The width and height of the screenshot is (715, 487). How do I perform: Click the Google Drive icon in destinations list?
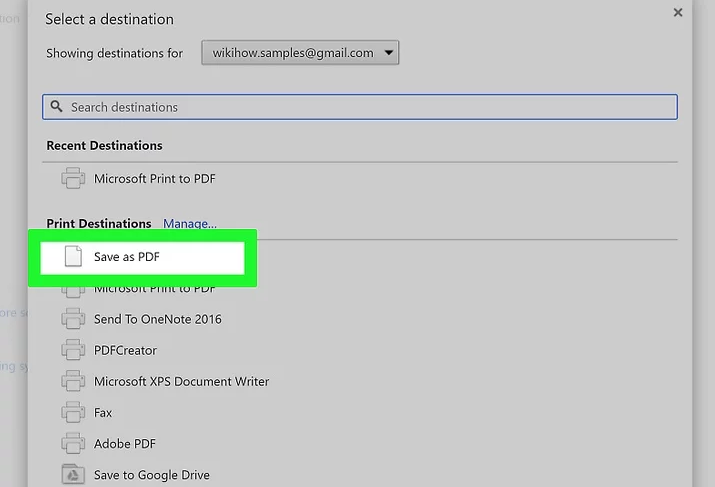click(73, 474)
